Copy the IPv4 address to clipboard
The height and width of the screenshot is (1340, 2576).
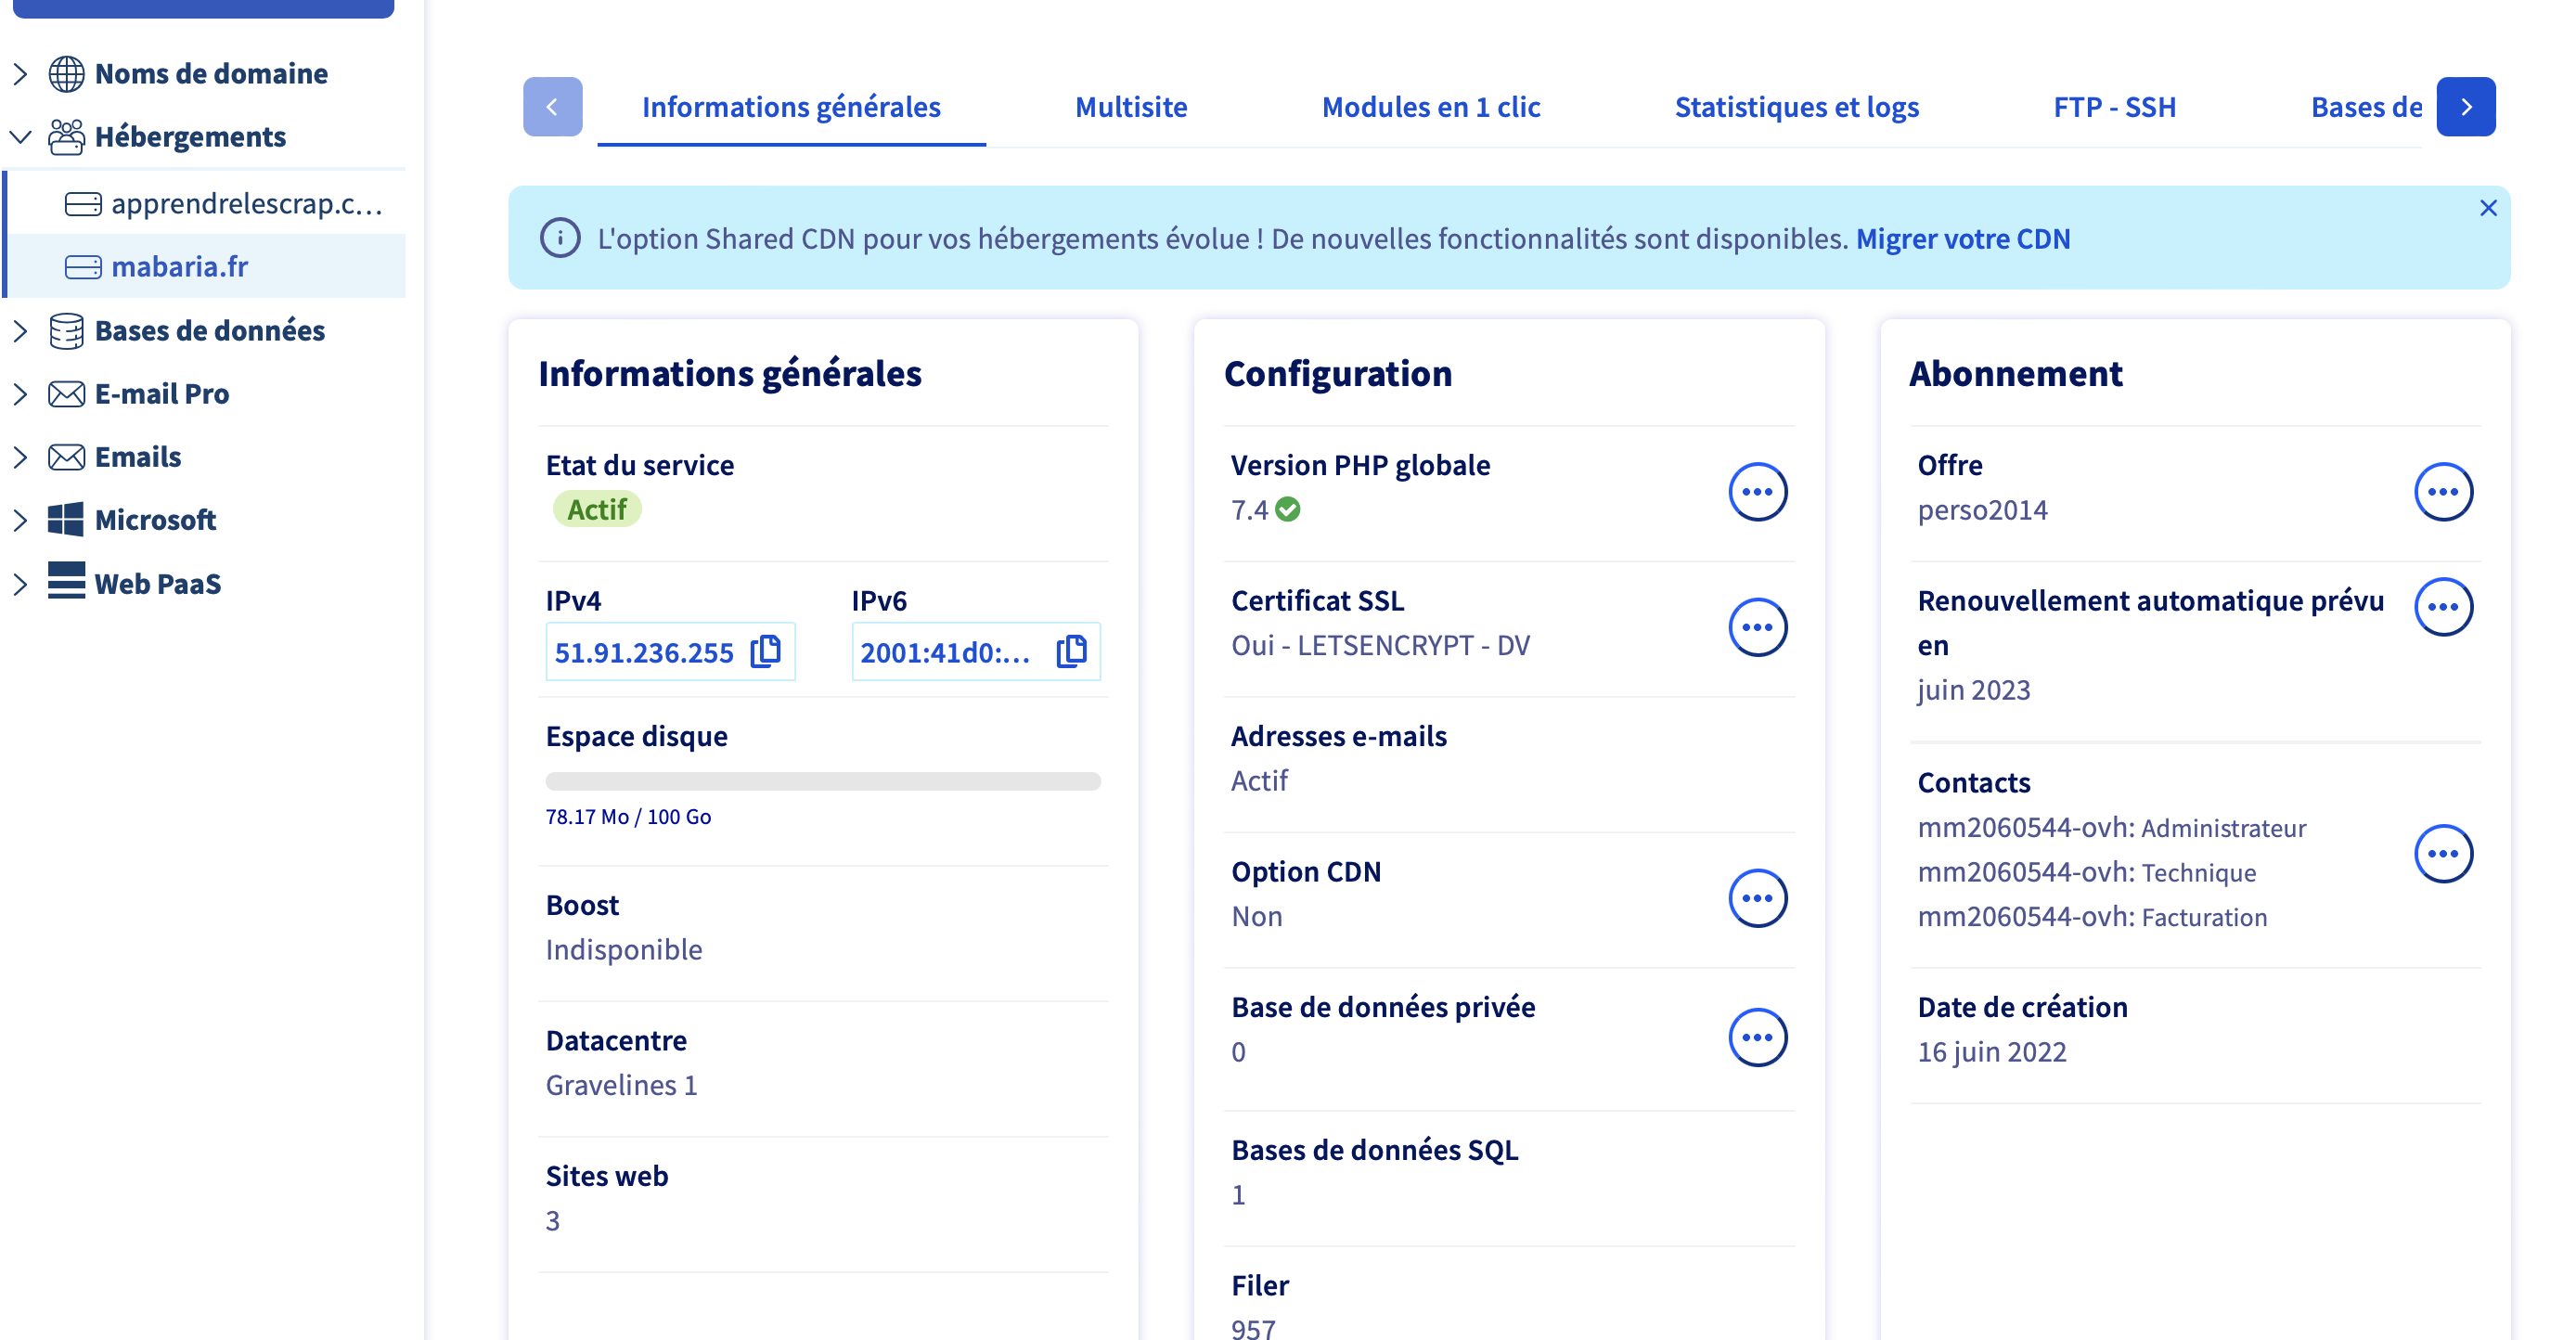(x=766, y=651)
